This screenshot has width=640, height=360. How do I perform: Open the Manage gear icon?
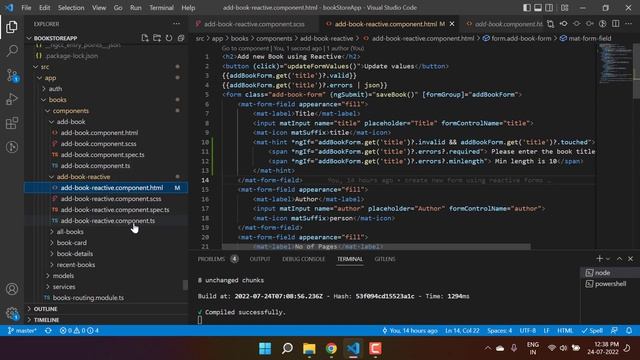[x=12, y=313]
